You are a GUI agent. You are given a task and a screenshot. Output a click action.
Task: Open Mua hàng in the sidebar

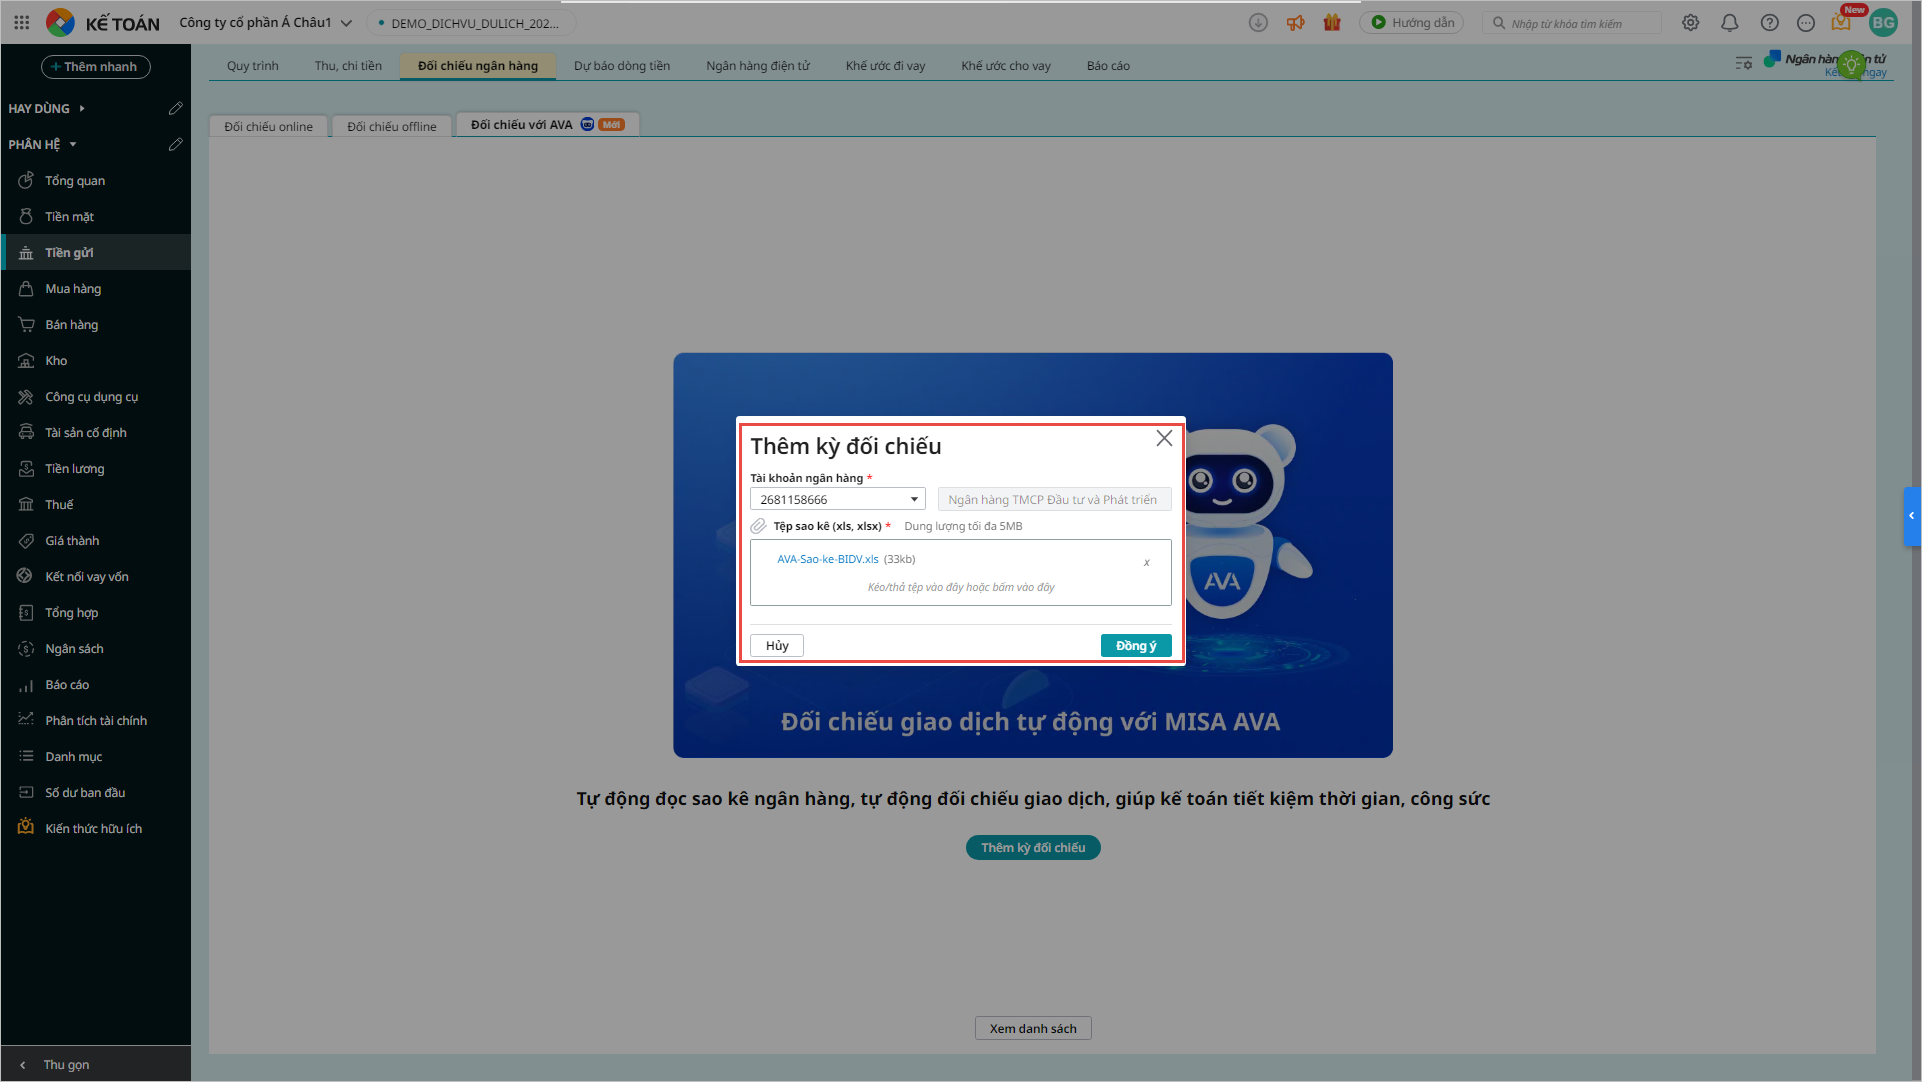(96, 288)
